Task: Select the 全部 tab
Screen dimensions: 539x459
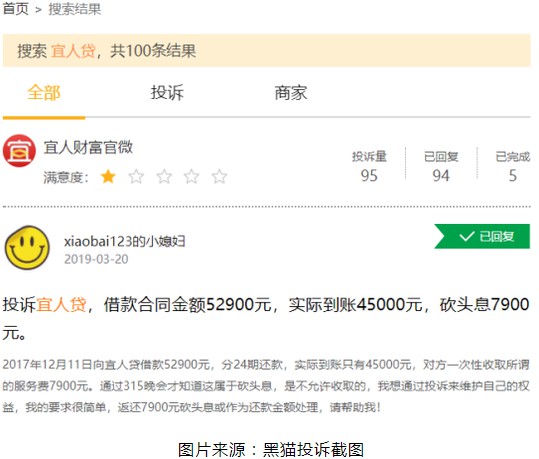Action: 44,93
